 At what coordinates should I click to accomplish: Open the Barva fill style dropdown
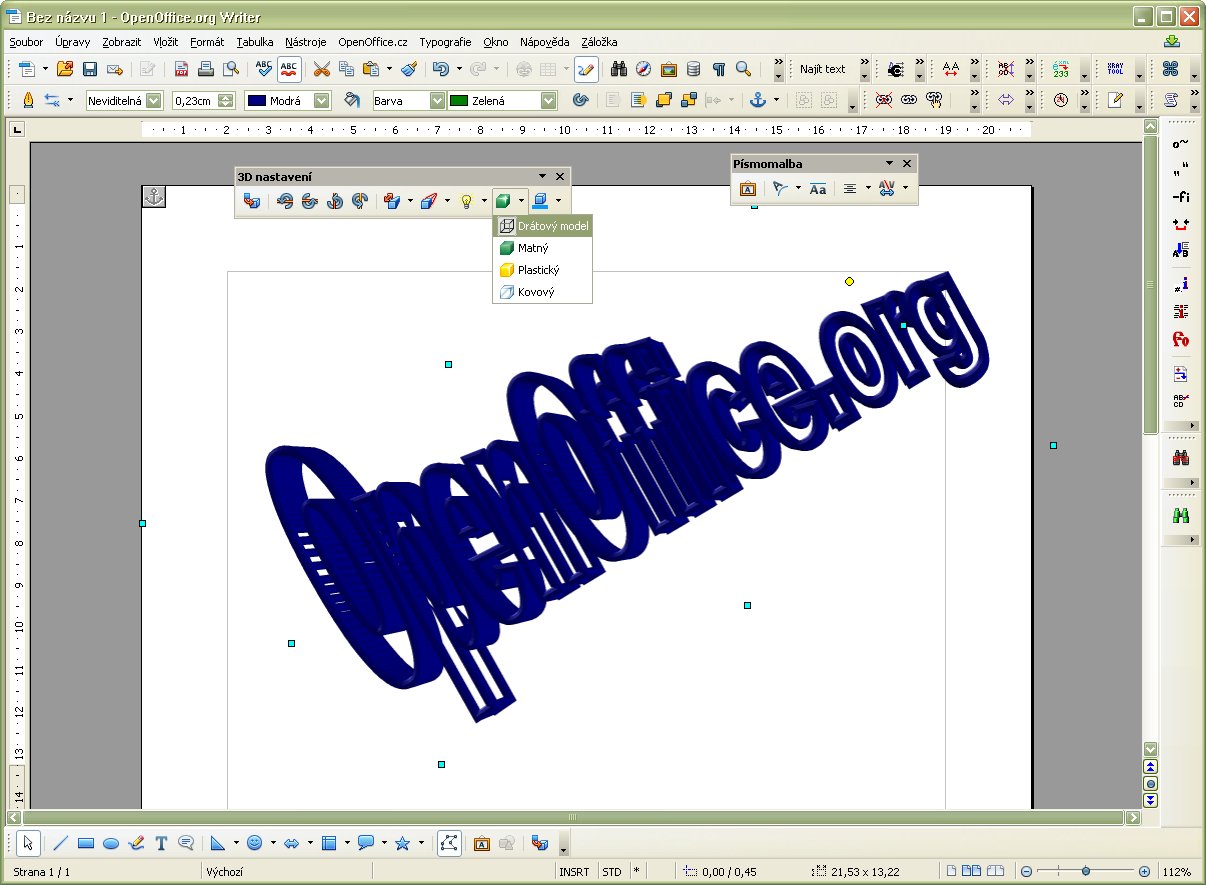coord(437,100)
